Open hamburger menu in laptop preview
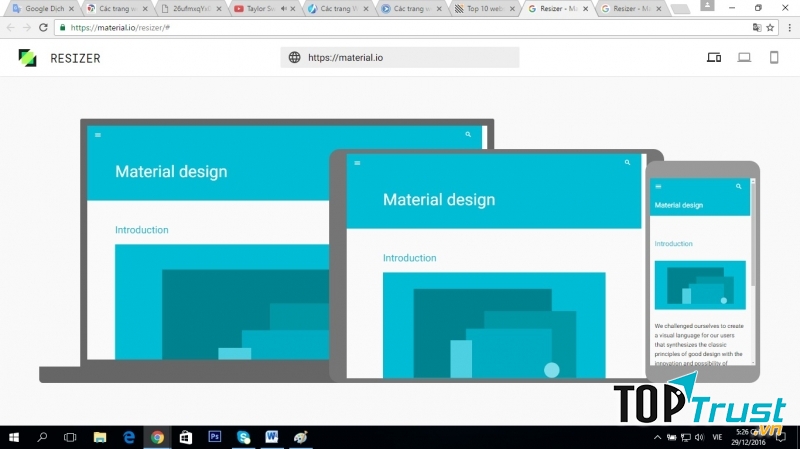Screen dimensions: 800x449 [x=98, y=135]
